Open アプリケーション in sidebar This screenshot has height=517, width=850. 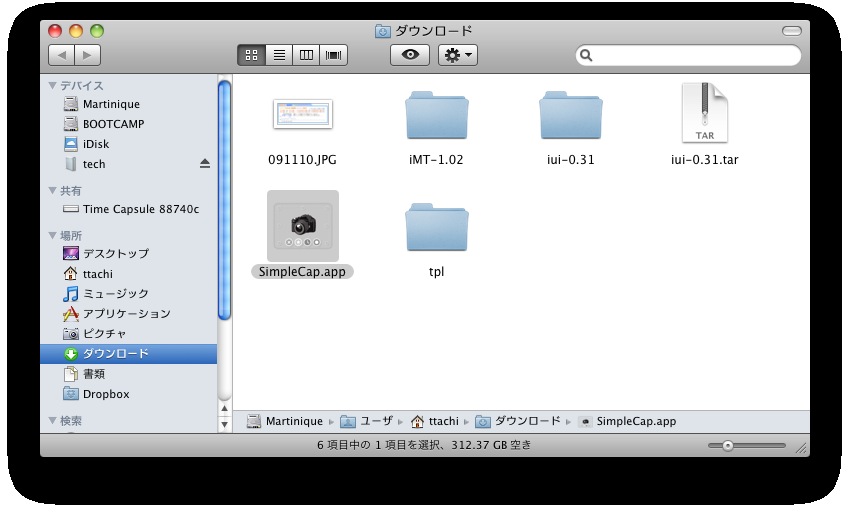tap(128, 314)
